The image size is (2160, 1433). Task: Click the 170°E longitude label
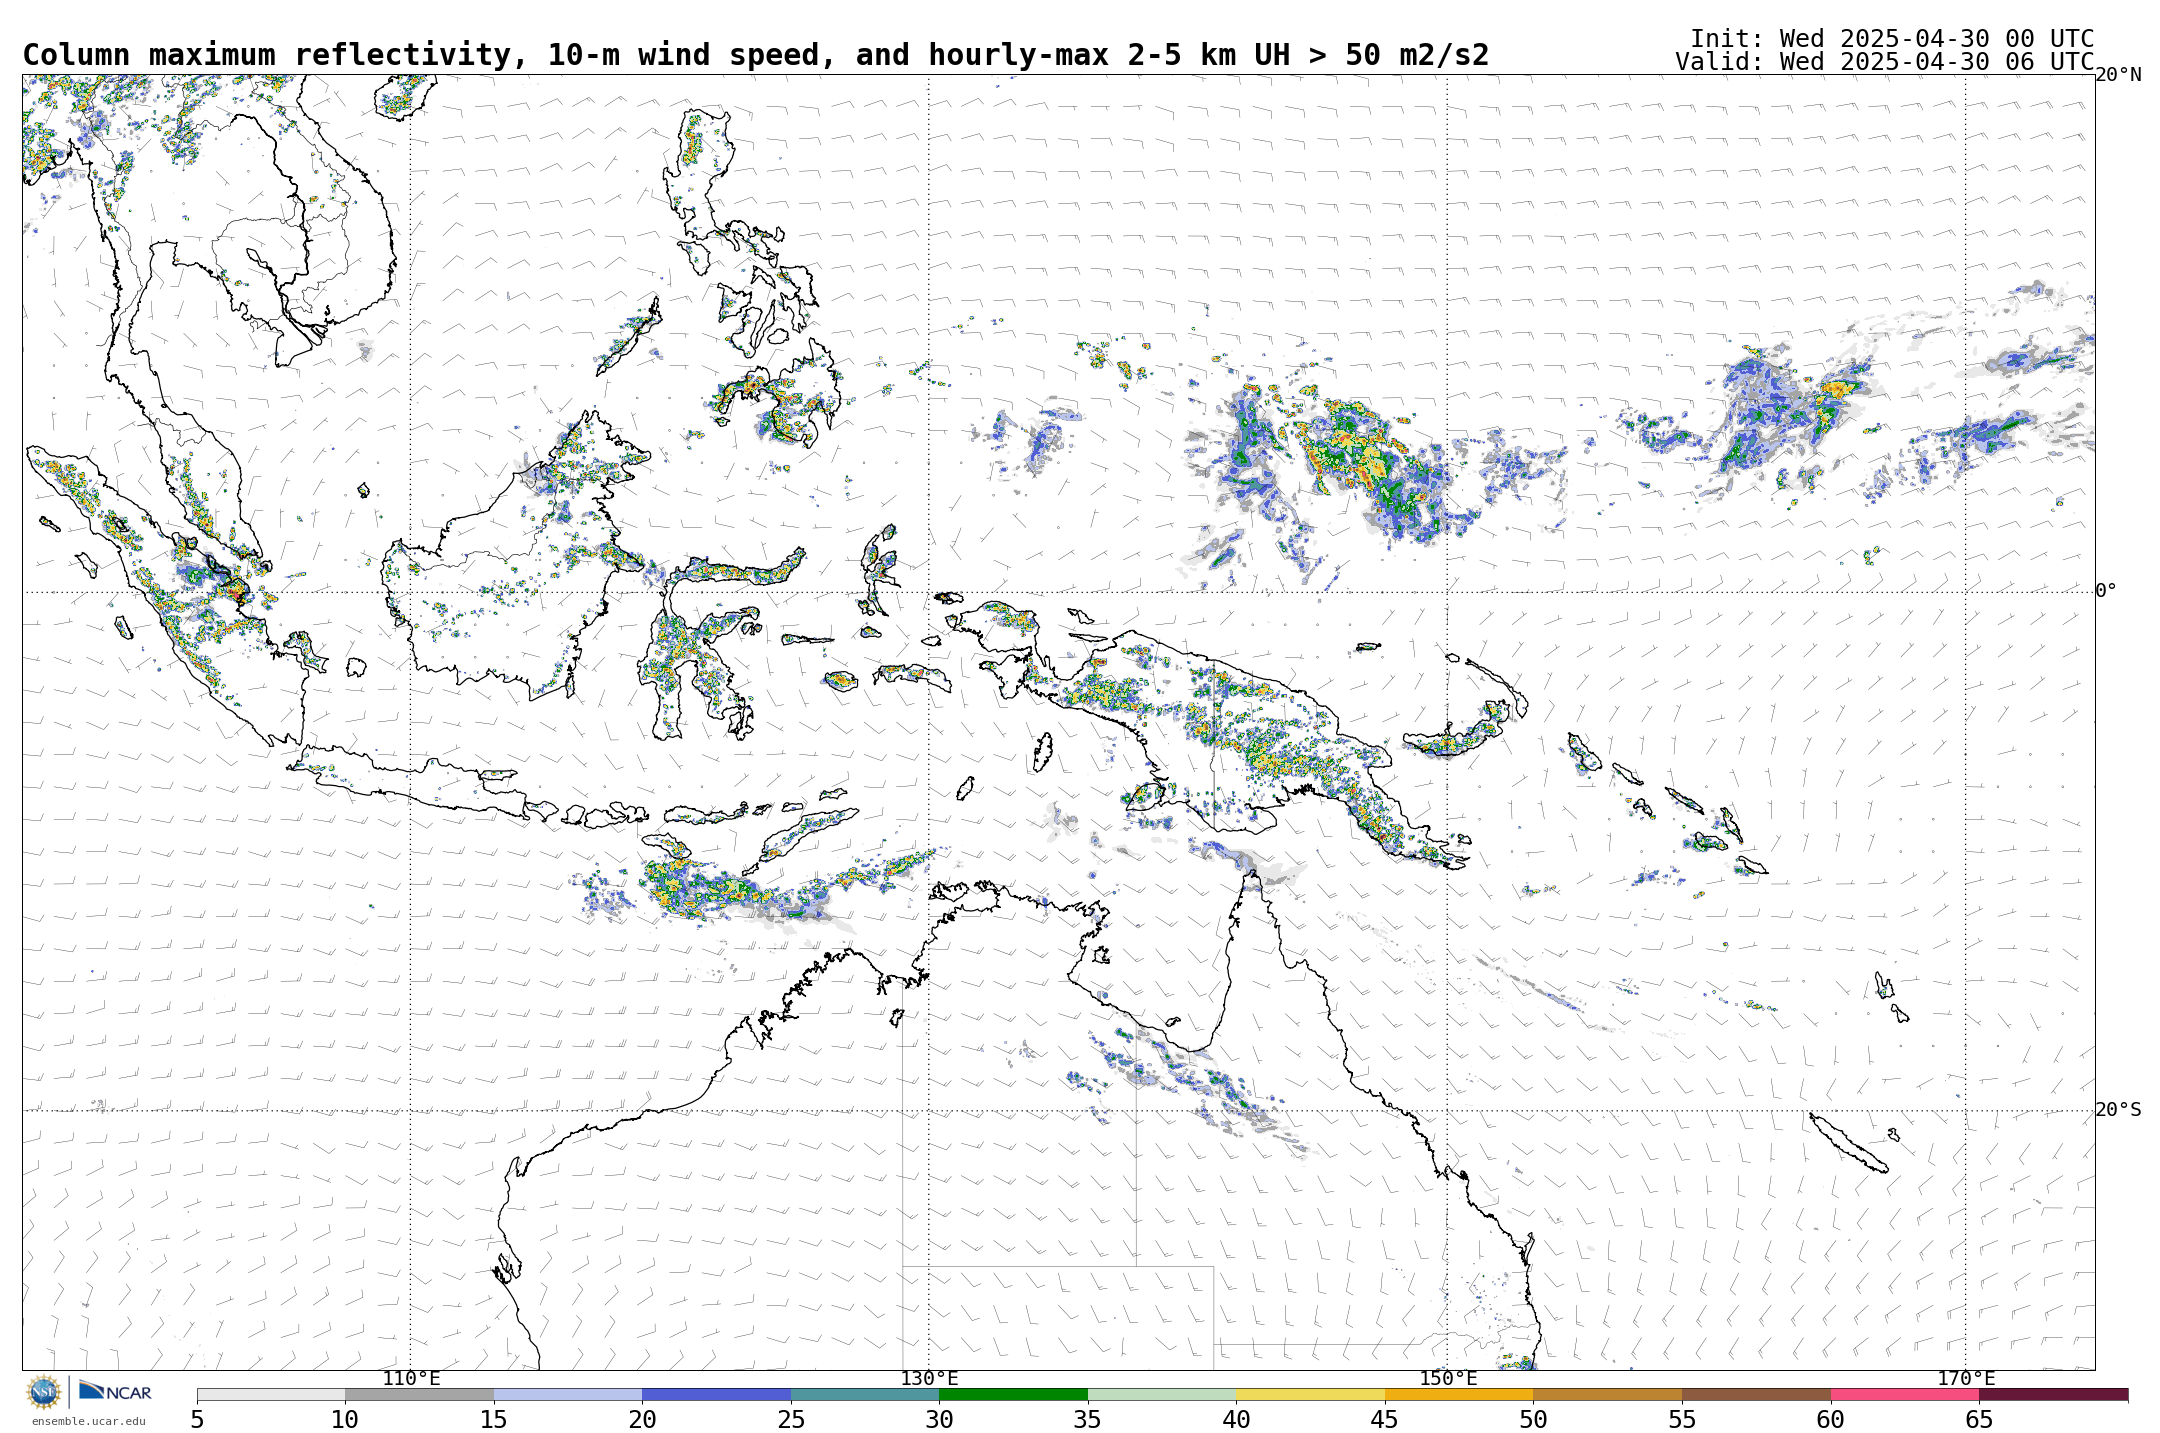[x=1966, y=1379]
